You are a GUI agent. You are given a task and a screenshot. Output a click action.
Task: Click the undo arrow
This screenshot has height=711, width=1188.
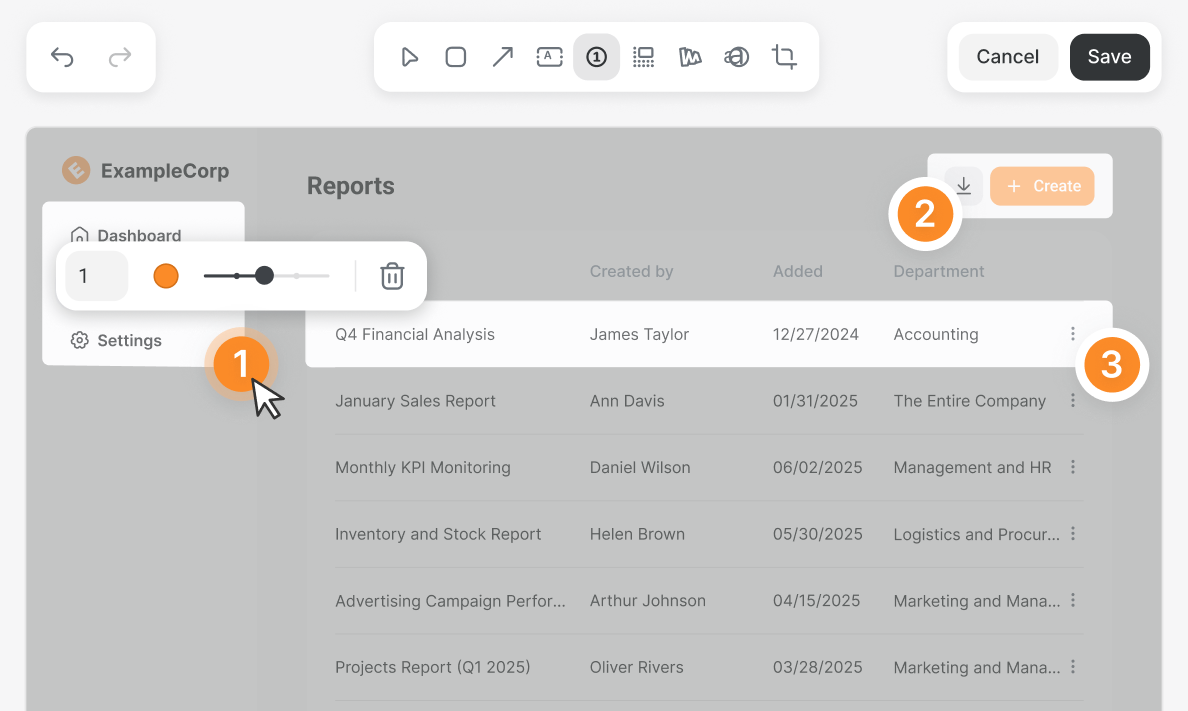pyautogui.click(x=61, y=57)
